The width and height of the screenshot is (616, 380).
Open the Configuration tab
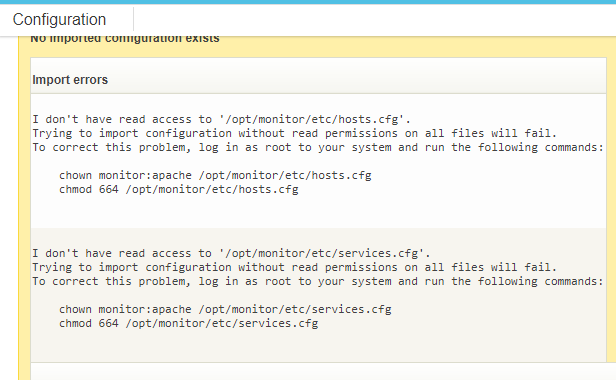(59, 19)
